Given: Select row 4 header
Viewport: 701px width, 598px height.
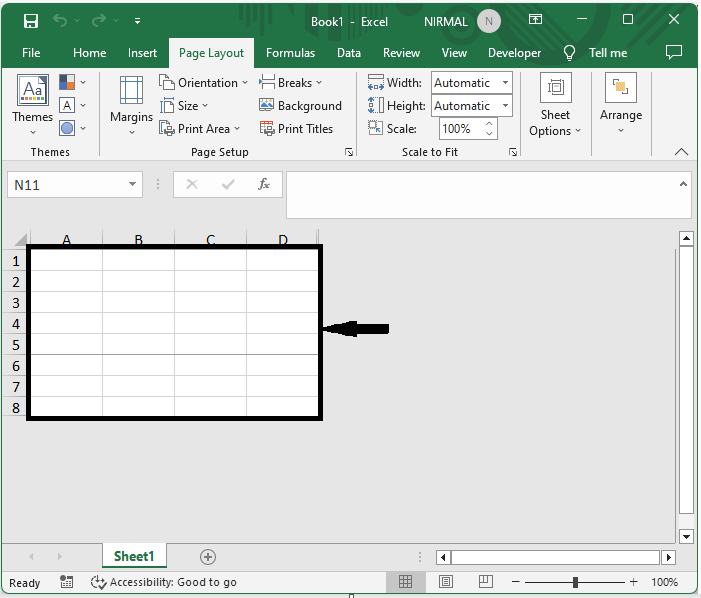Looking at the screenshot, I should tap(16, 324).
